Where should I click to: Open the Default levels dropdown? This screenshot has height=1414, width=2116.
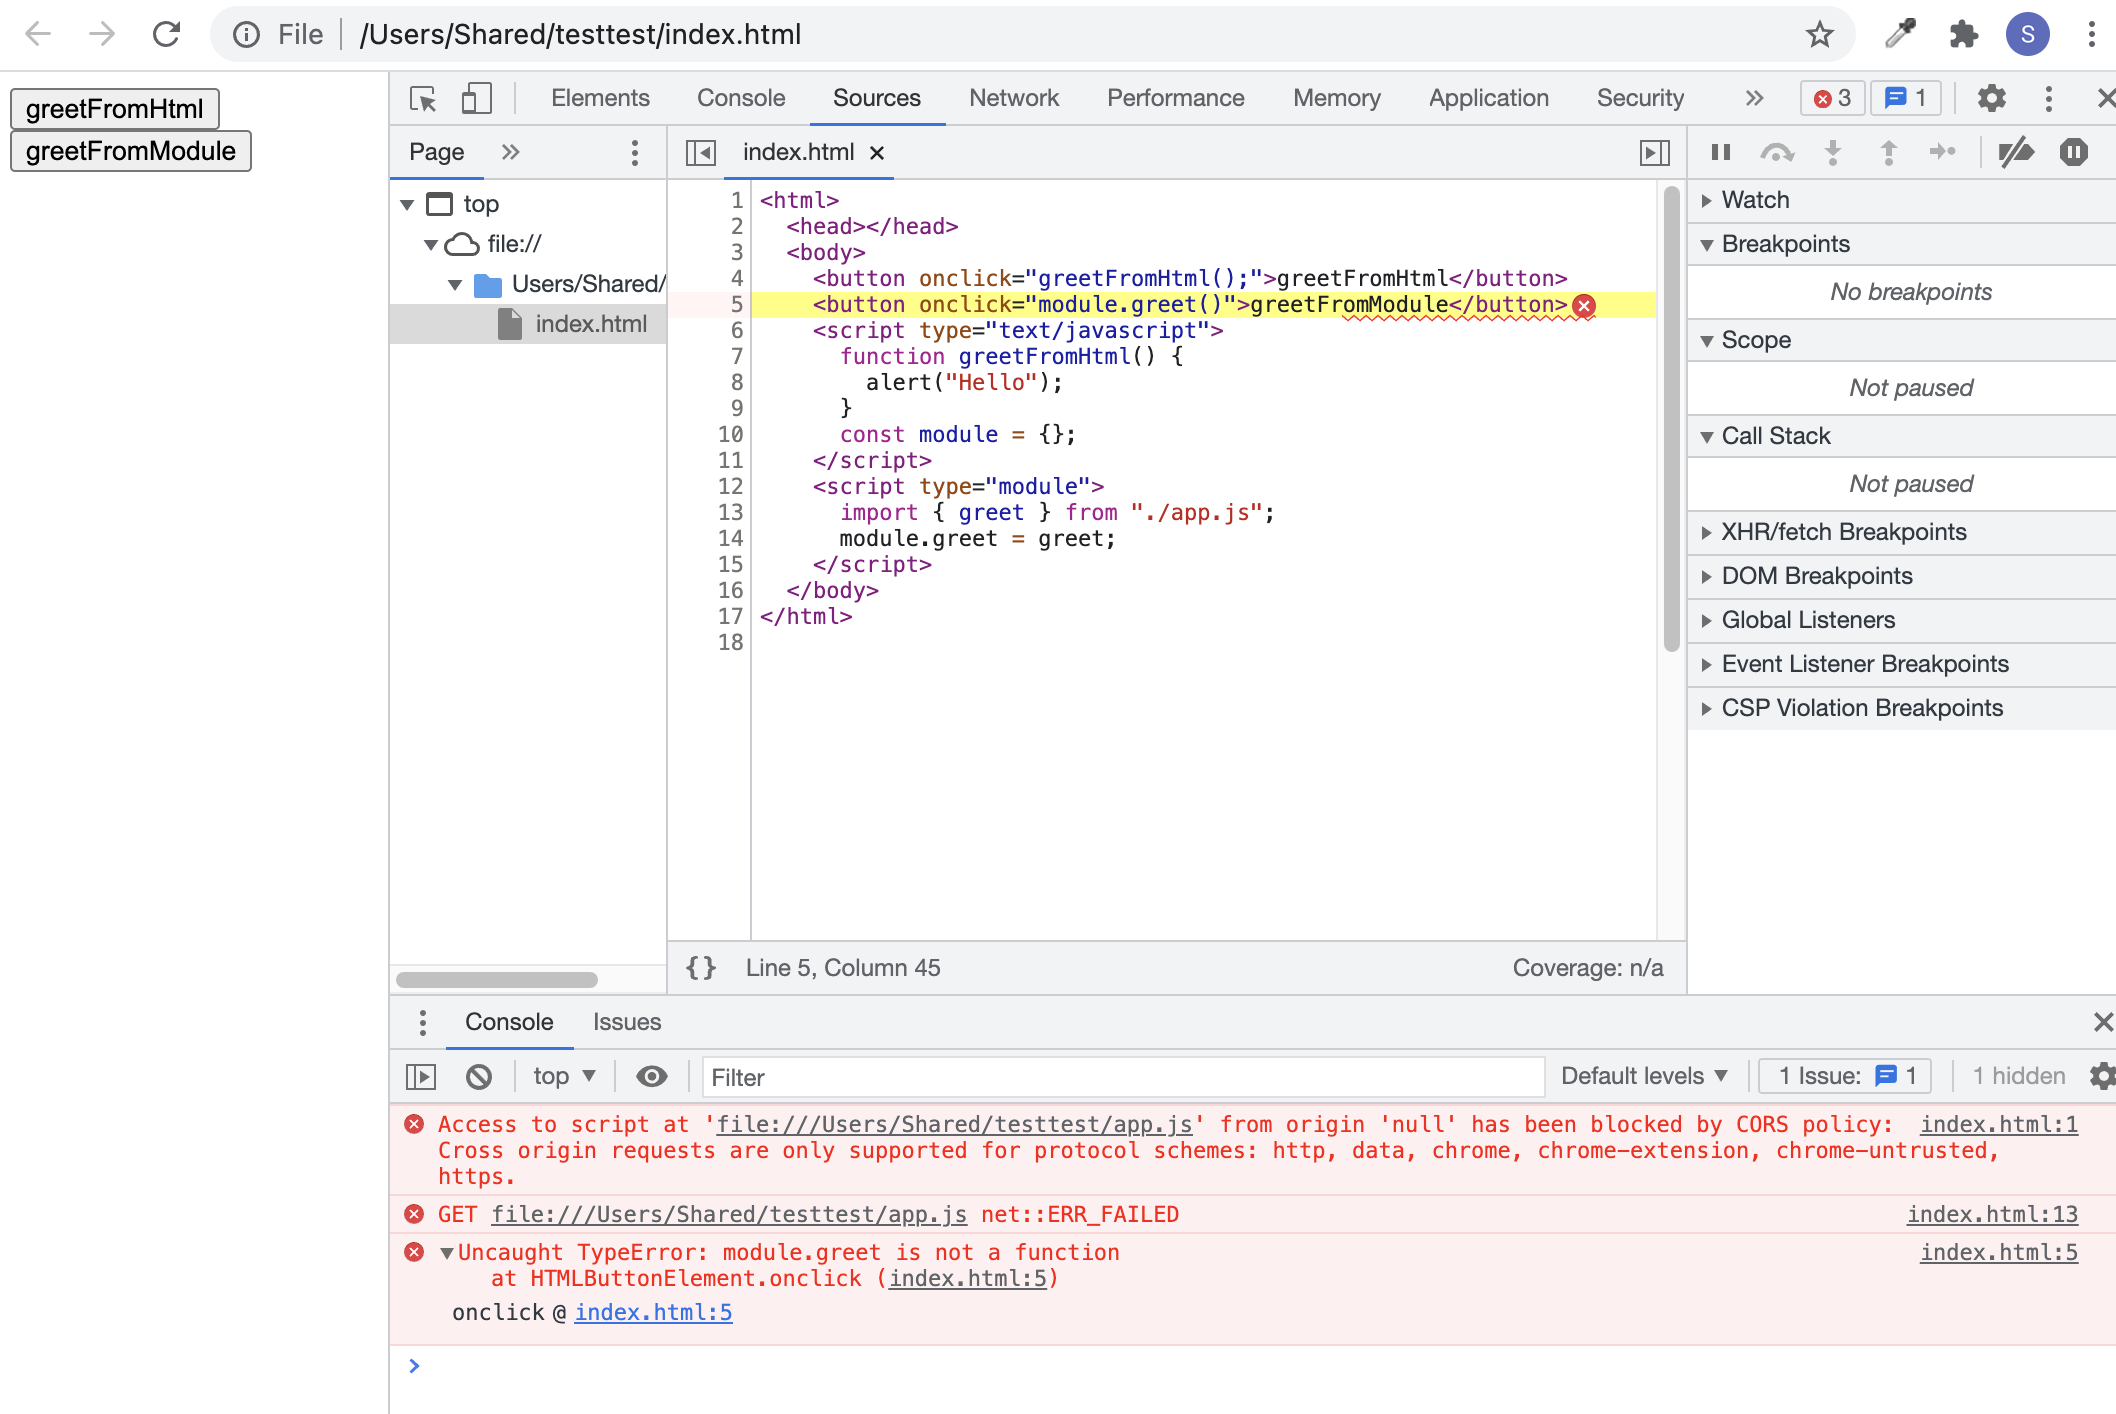pos(1643,1076)
